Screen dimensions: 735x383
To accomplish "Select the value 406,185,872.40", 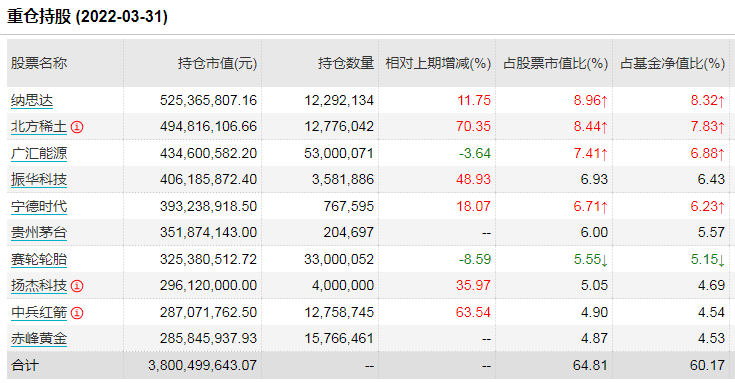I will (209, 180).
